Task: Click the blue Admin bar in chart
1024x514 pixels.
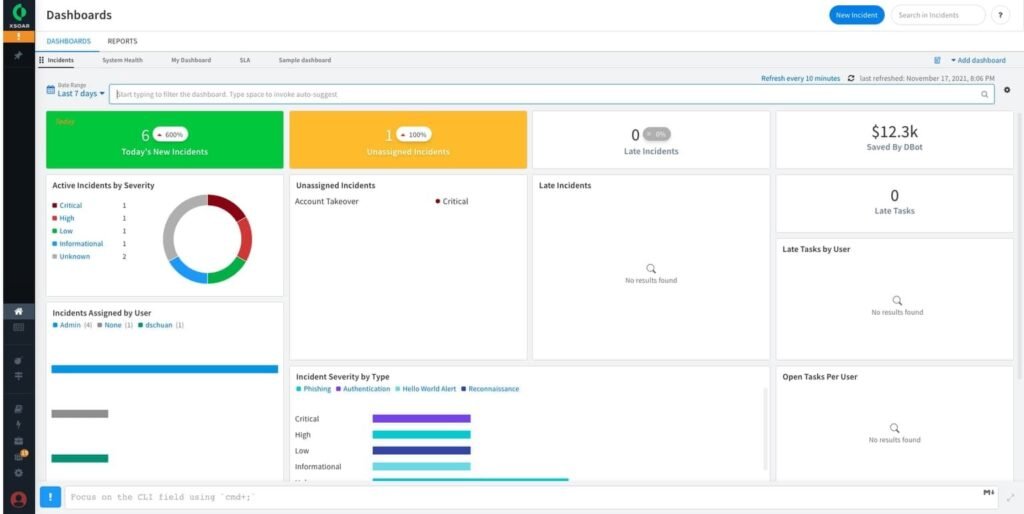Action: (x=164, y=369)
